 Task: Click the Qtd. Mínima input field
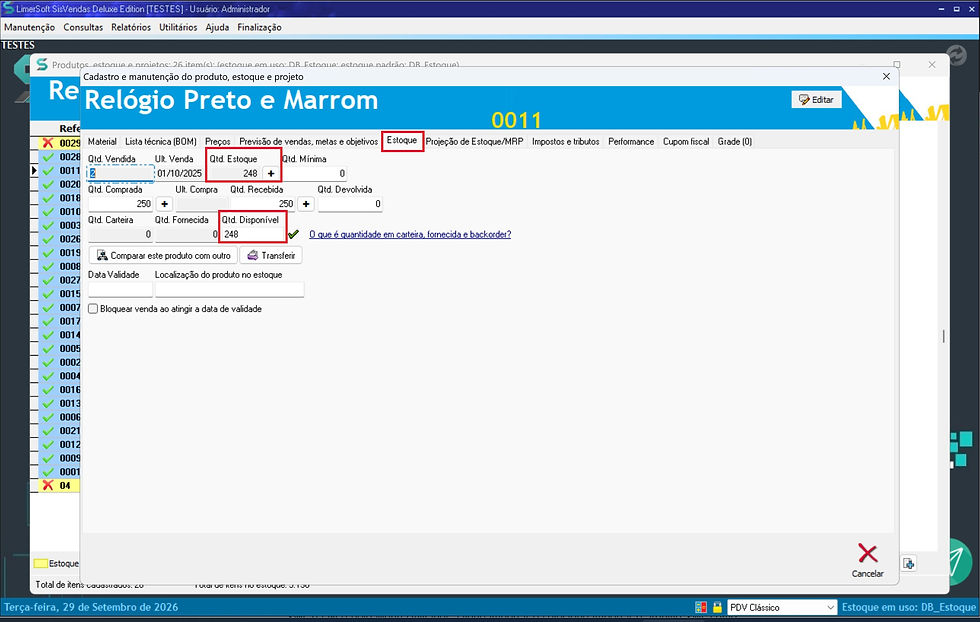click(314, 173)
